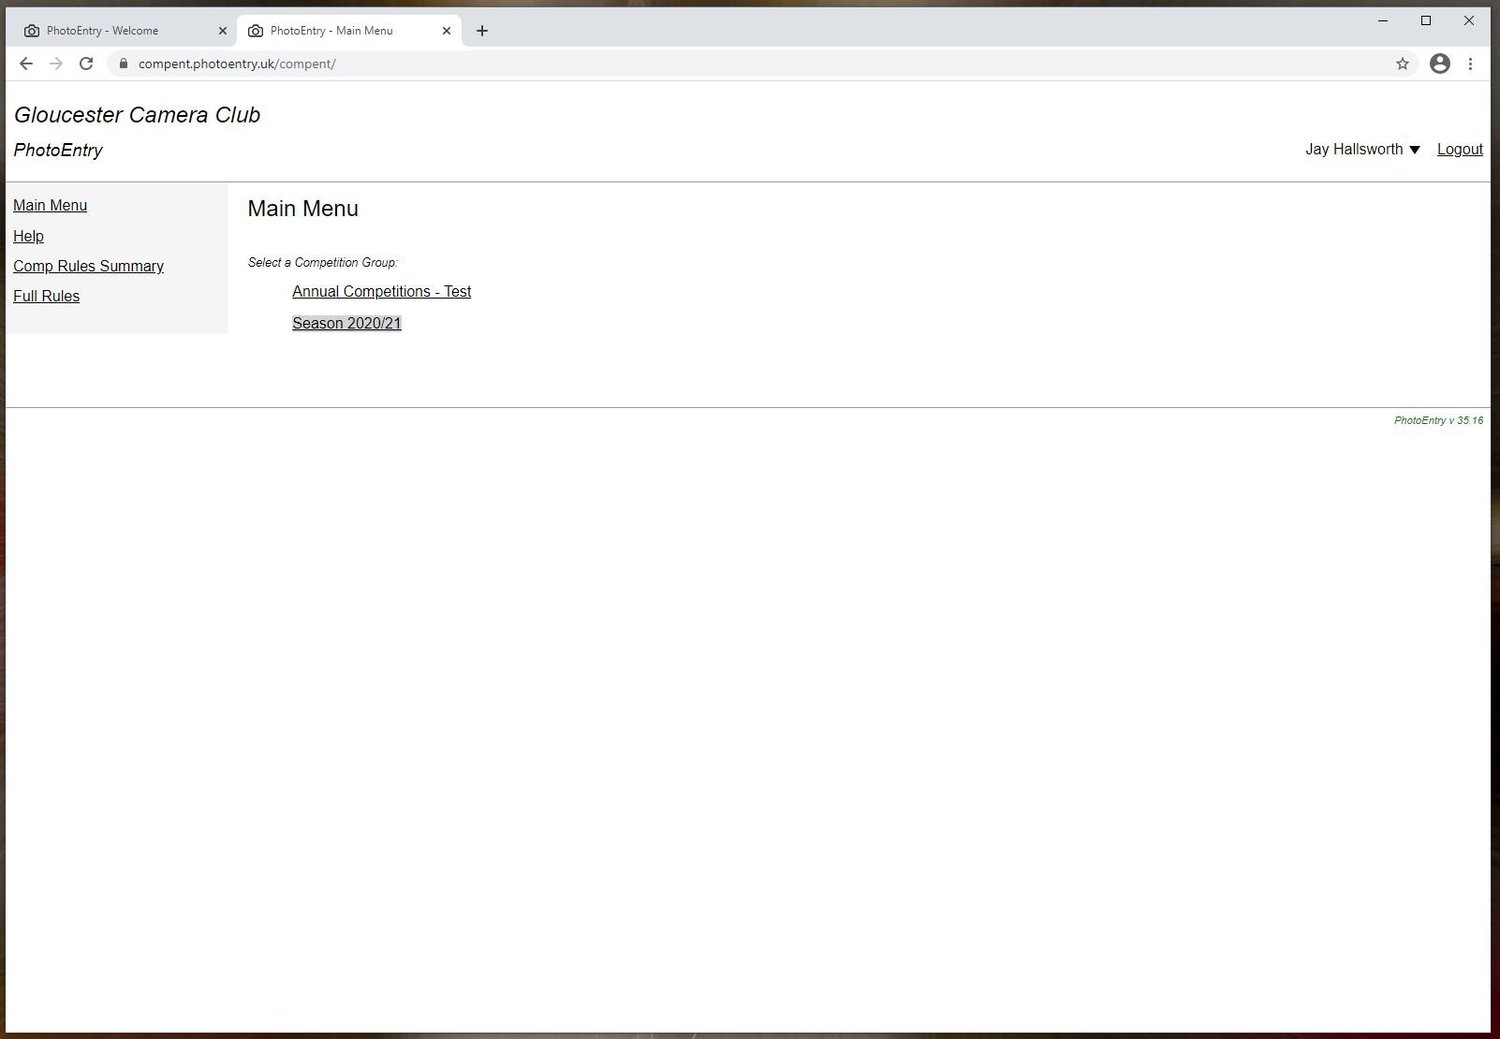Open a new tab with the plus icon
The width and height of the screenshot is (1500, 1039).
[x=482, y=31]
